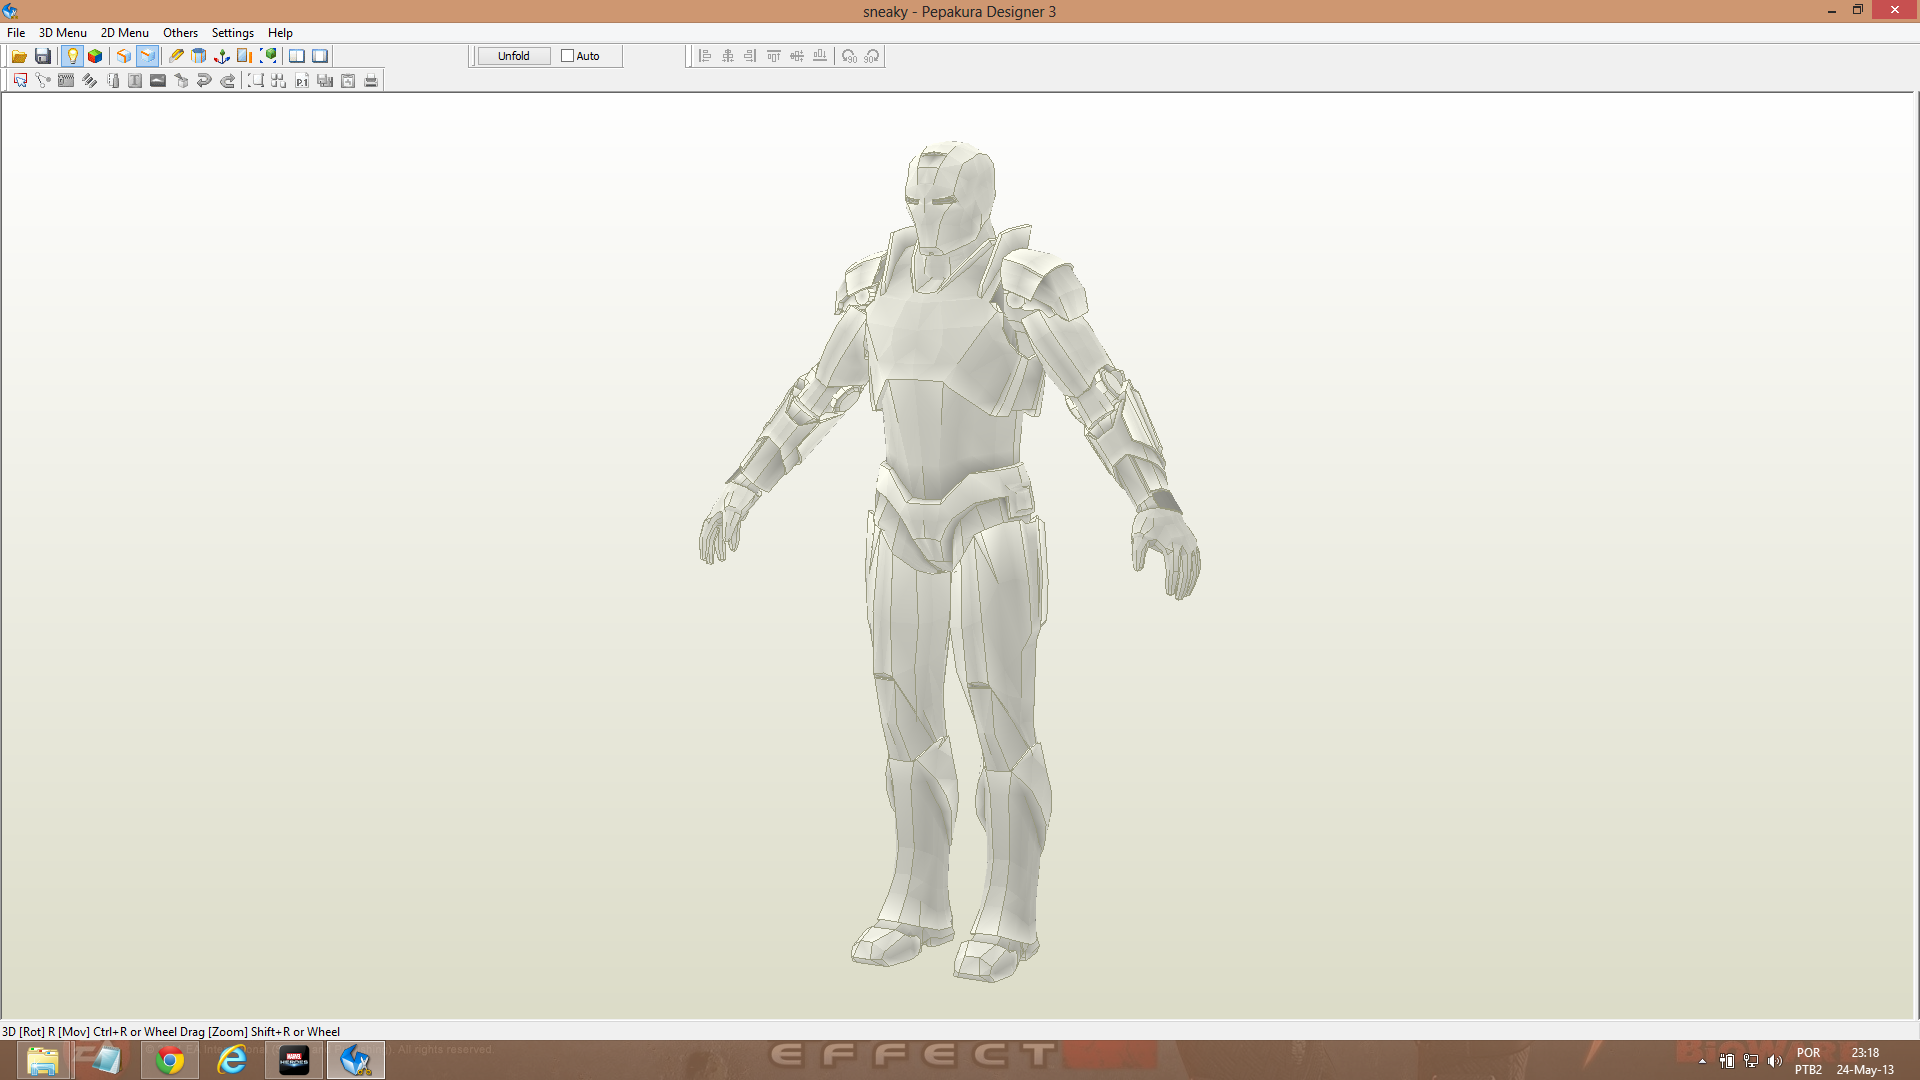Choose the join/disjoin connected-nodes tool

(43, 81)
